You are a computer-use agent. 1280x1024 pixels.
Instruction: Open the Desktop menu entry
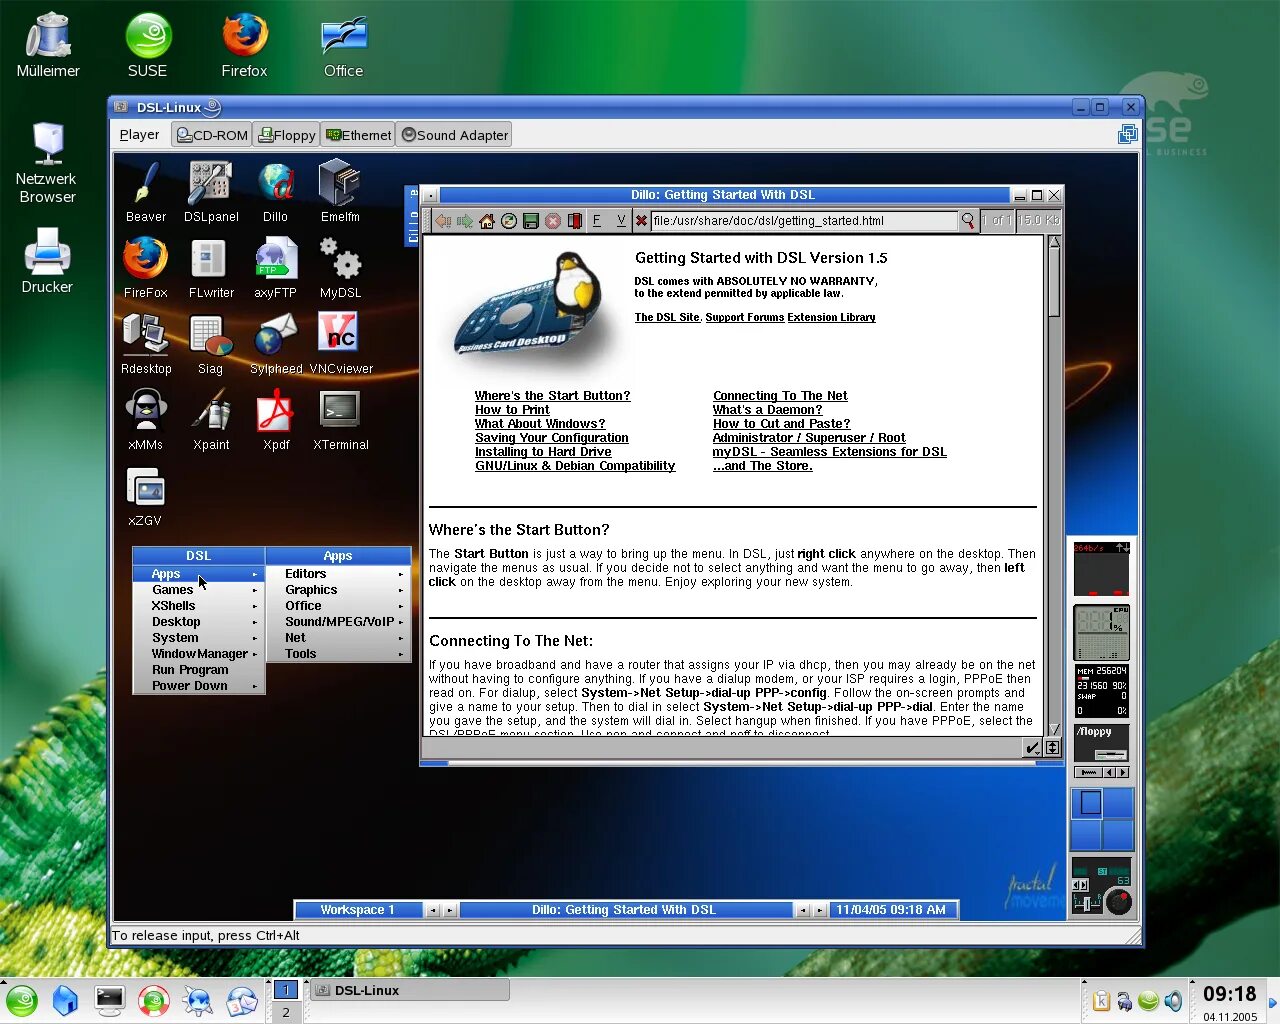(x=198, y=622)
